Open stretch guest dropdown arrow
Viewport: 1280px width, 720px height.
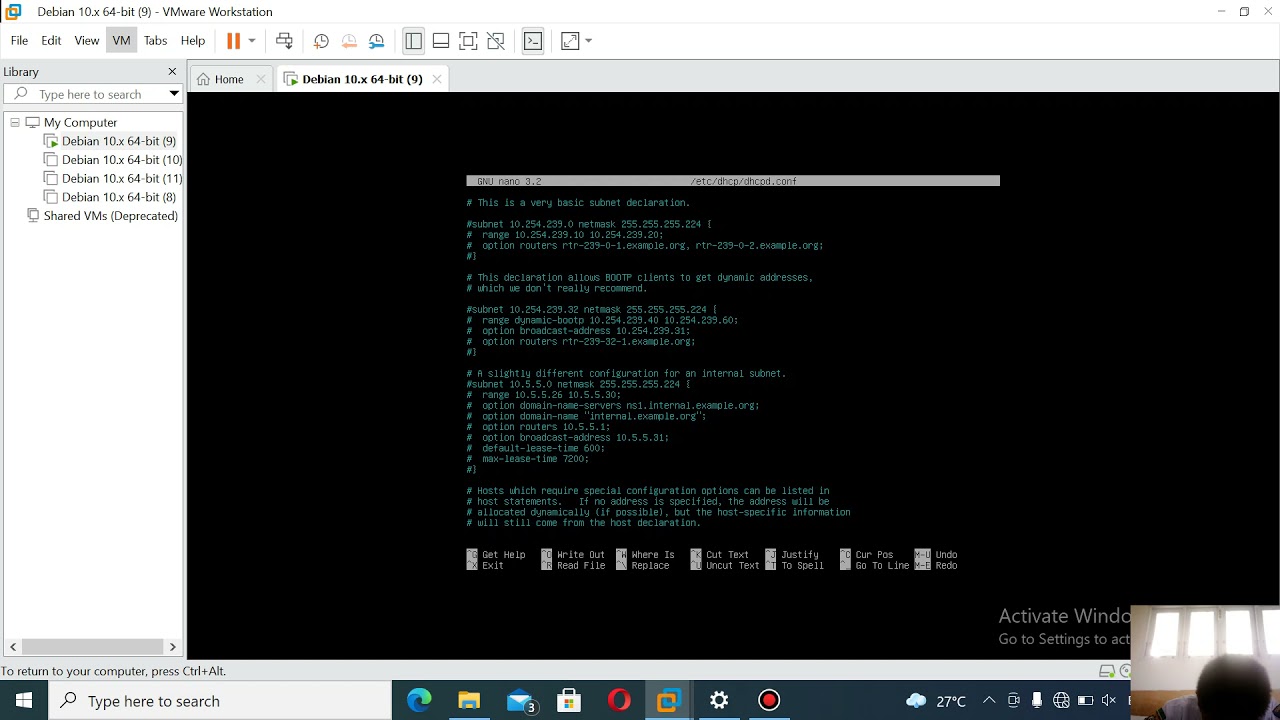[x=588, y=41]
